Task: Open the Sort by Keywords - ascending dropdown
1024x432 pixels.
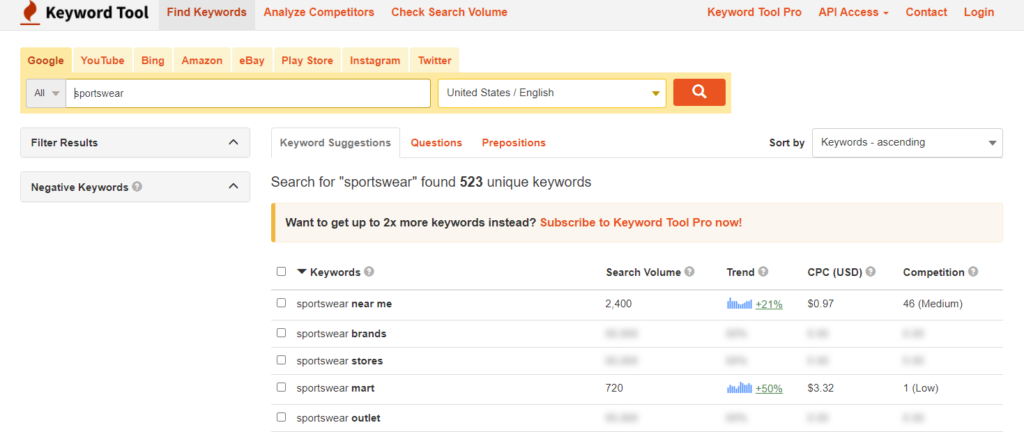Action: 907,142
